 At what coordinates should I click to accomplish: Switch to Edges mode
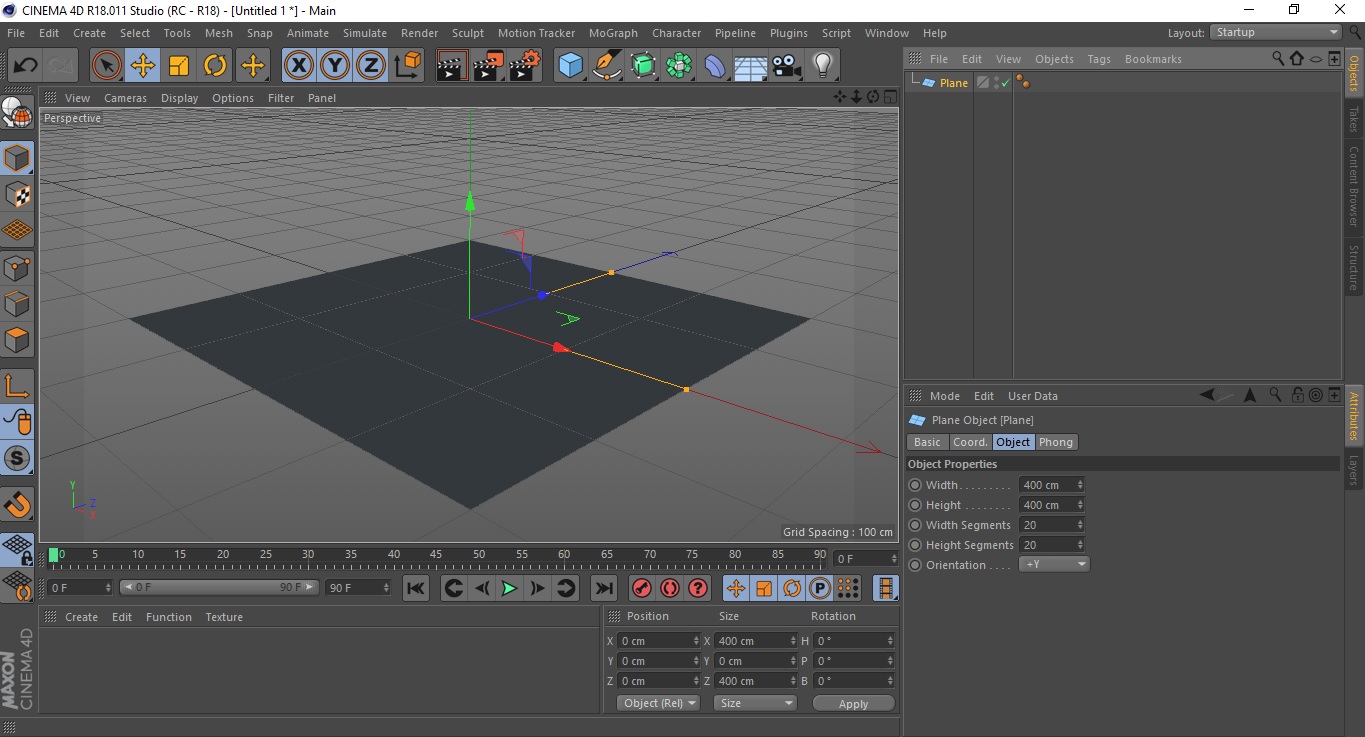[17, 304]
